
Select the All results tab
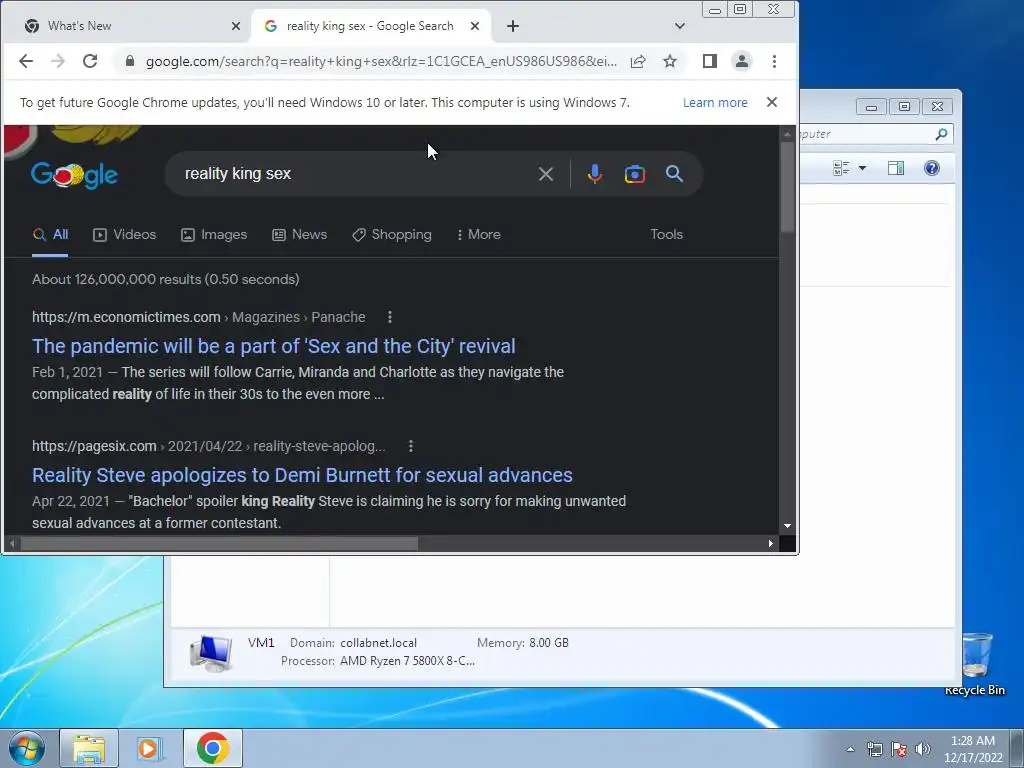[x=50, y=234]
